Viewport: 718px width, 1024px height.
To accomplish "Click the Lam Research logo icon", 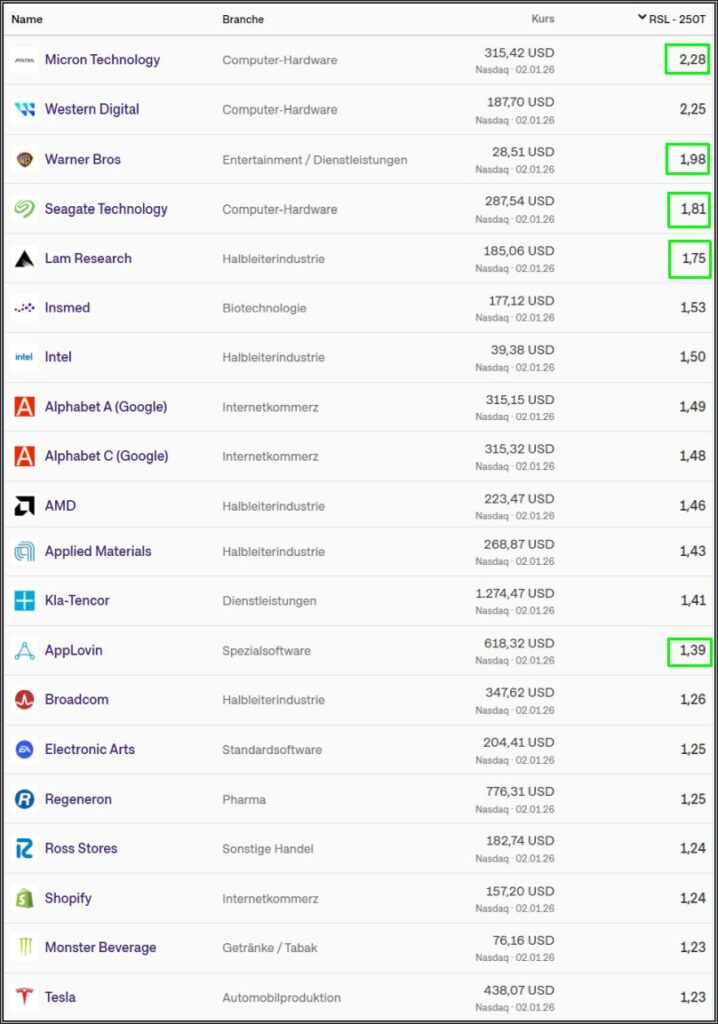I will 24,258.
